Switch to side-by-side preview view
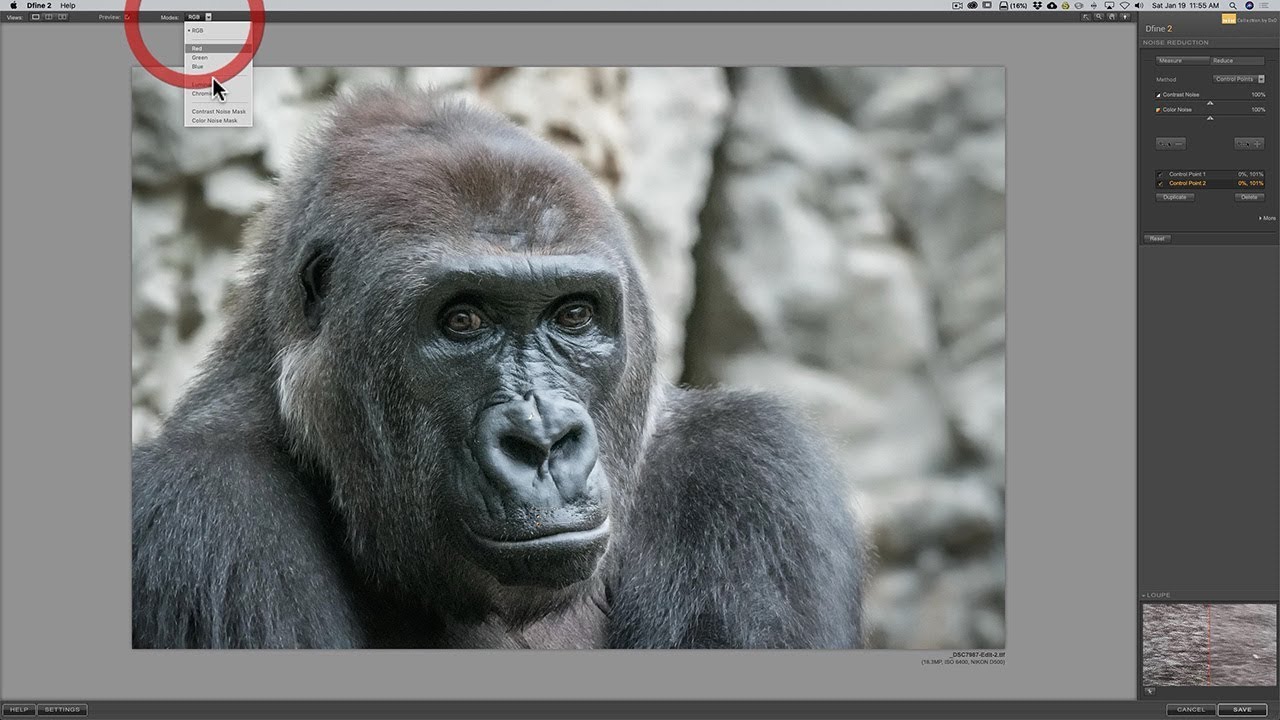The width and height of the screenshot is (1280, 720). click(x=62, y=17)
